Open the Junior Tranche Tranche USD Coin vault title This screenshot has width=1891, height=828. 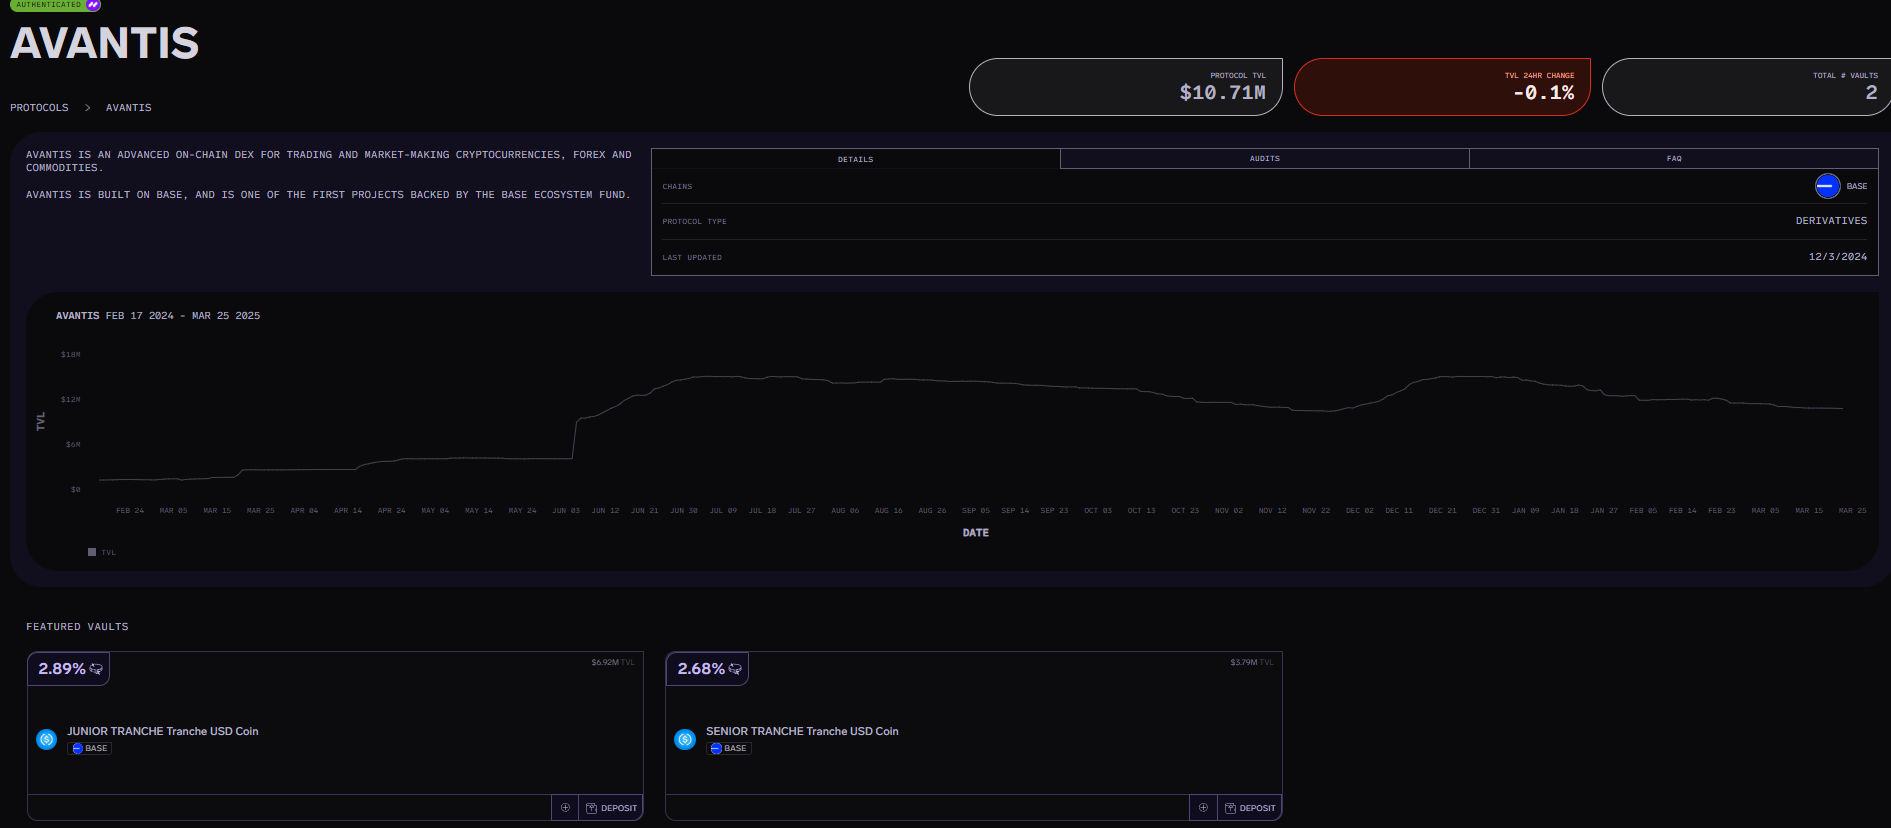coord(163,731)
